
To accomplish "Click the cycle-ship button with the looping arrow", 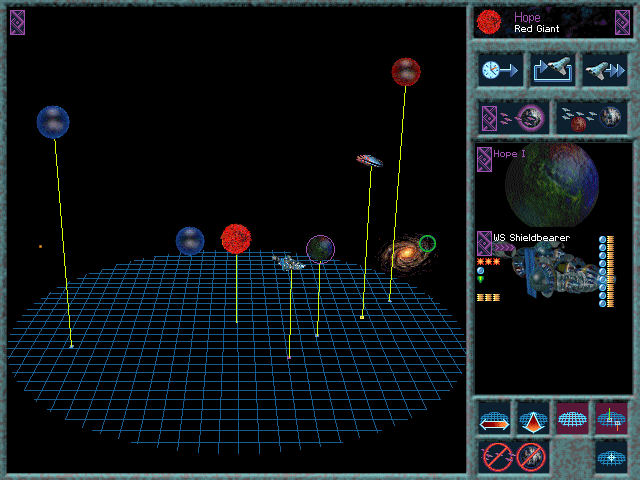I will click(552, 70).
